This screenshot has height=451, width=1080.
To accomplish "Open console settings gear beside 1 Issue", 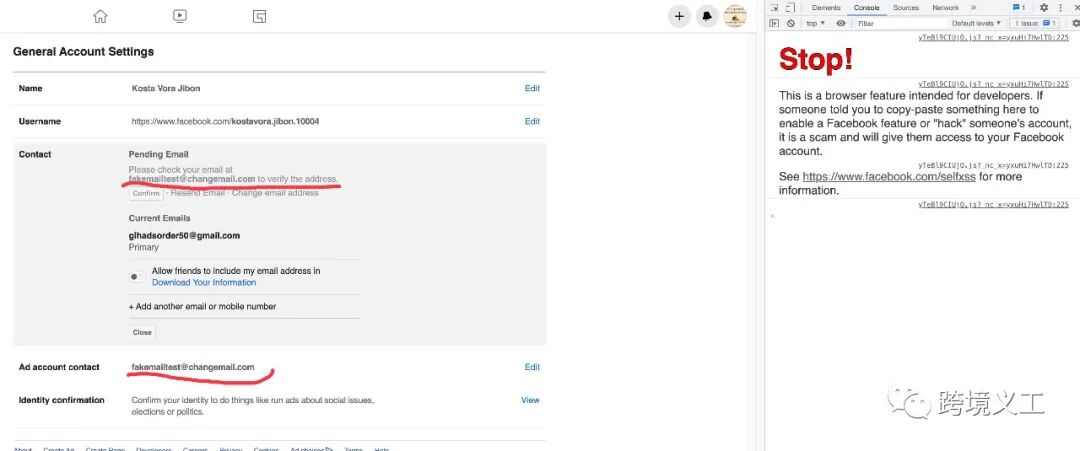I will click(1076, 23).
